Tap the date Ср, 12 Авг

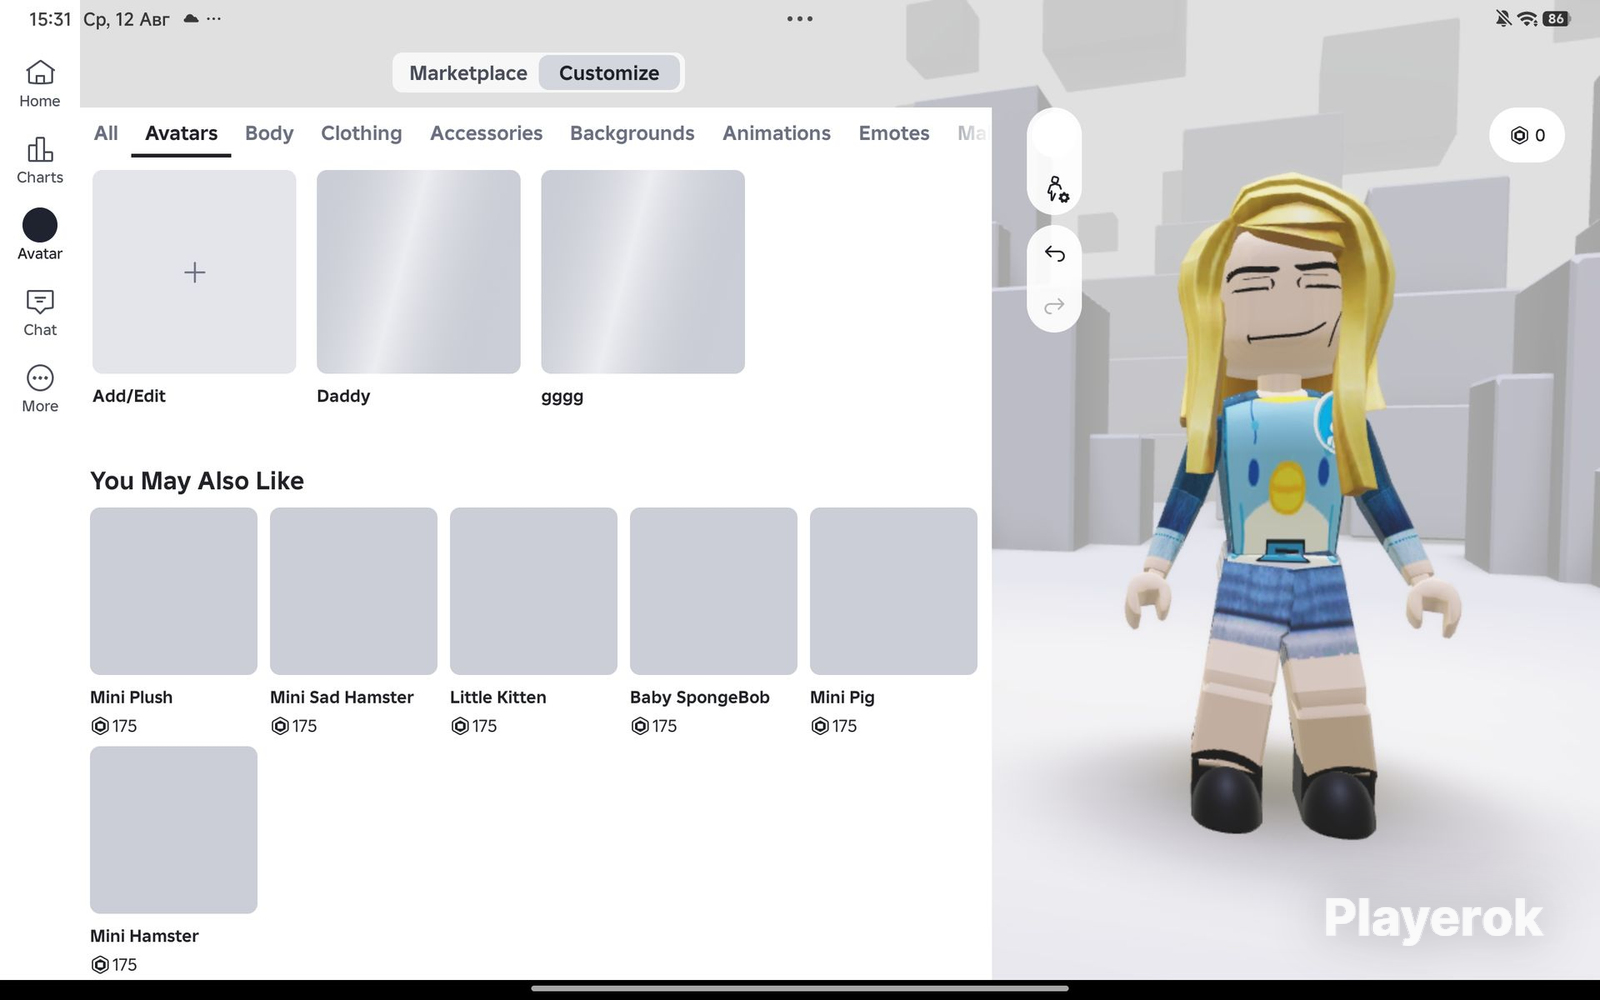tap(126, 19)
